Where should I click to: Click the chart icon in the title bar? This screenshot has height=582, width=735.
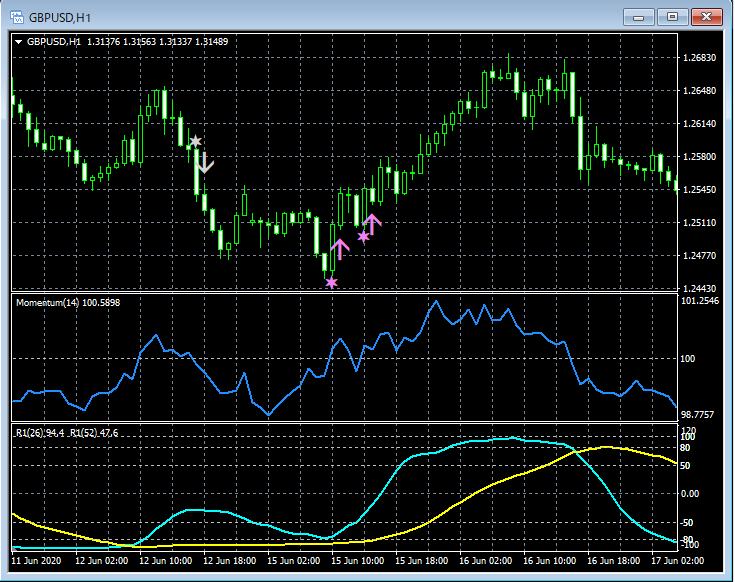click(16, 17)
